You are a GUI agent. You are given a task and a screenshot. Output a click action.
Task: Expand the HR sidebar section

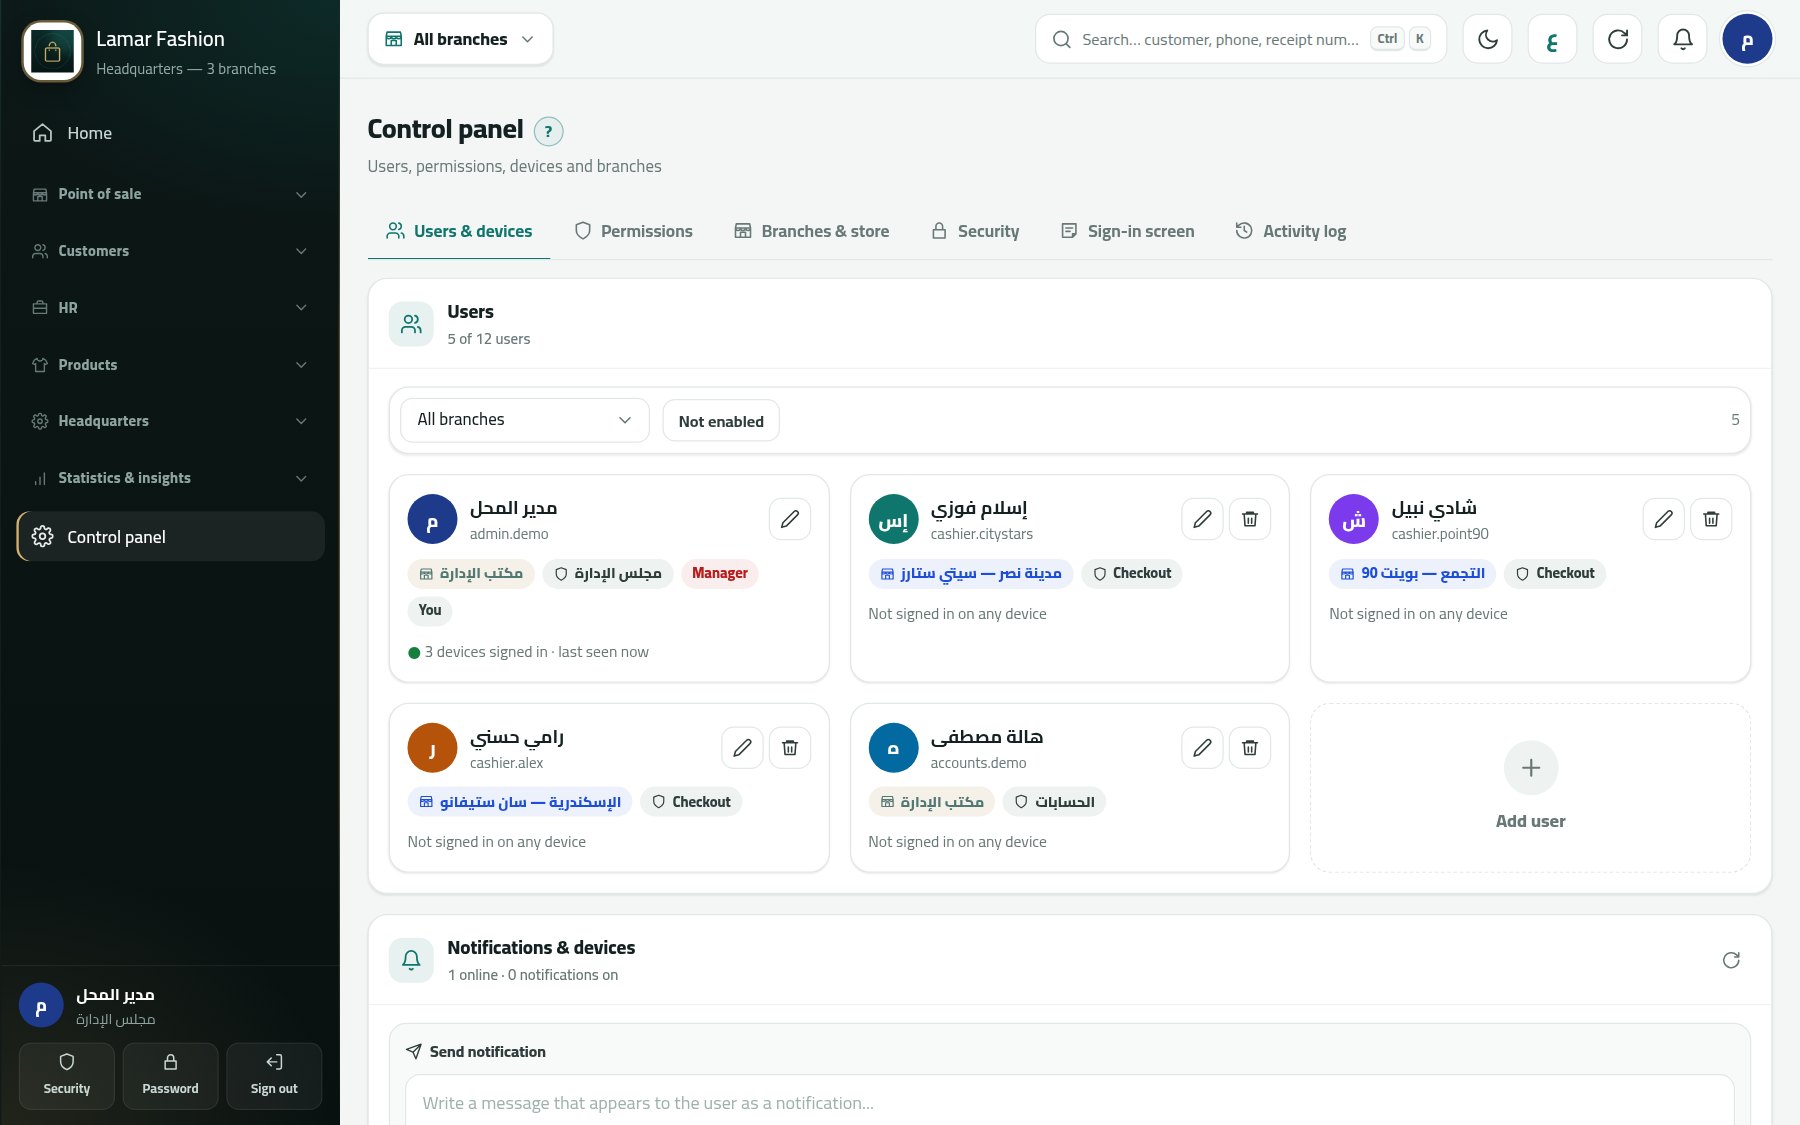tap(170, 308)
